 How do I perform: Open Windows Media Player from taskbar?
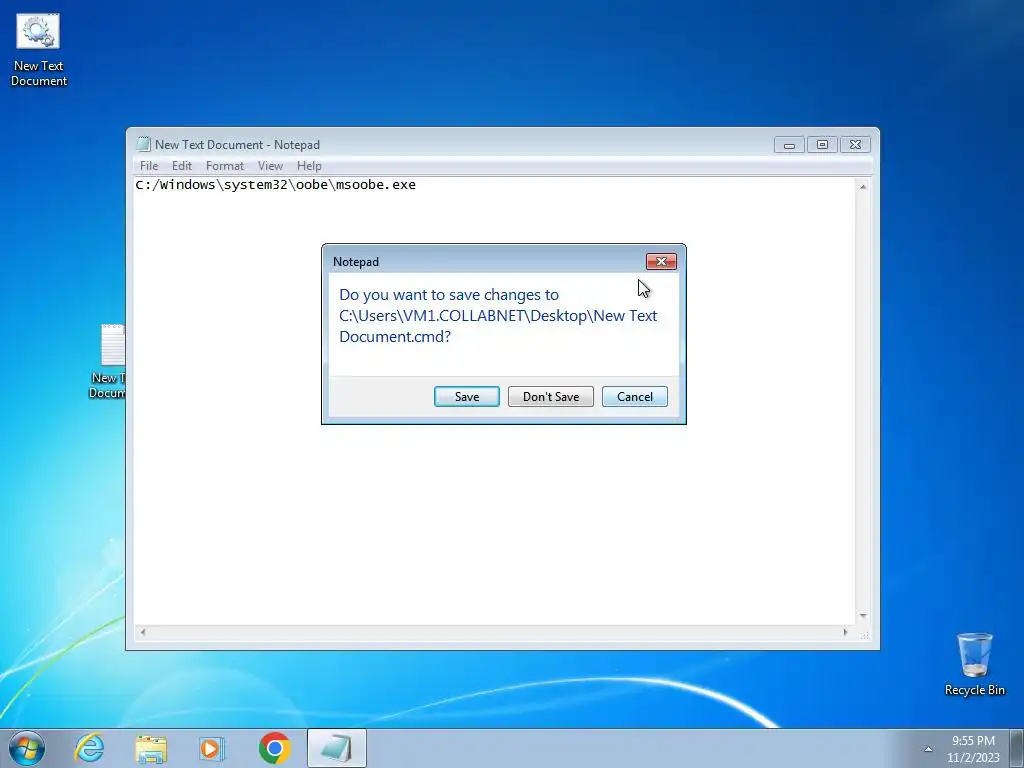(212, 748)
